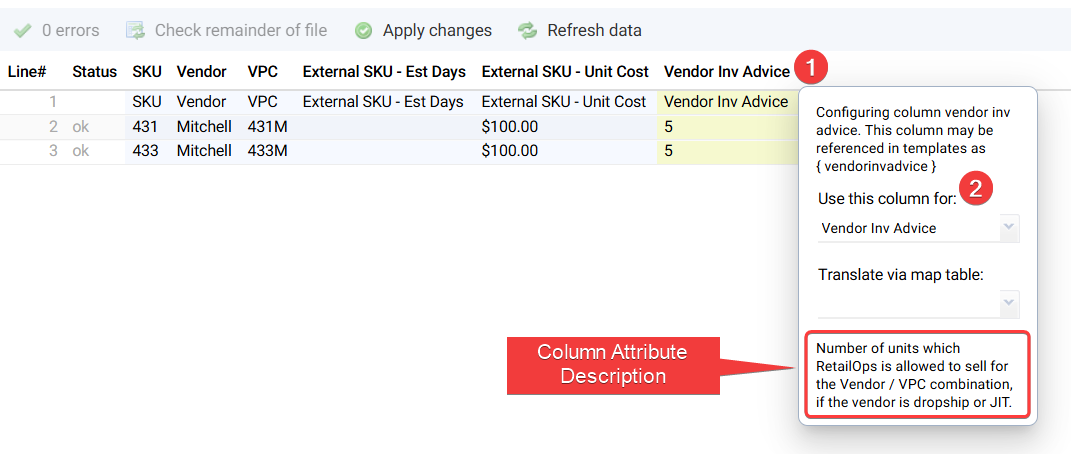The image size is (1071, 454).
Task: Click the External SKU - Est Days header
Action: tap(384, 72)
